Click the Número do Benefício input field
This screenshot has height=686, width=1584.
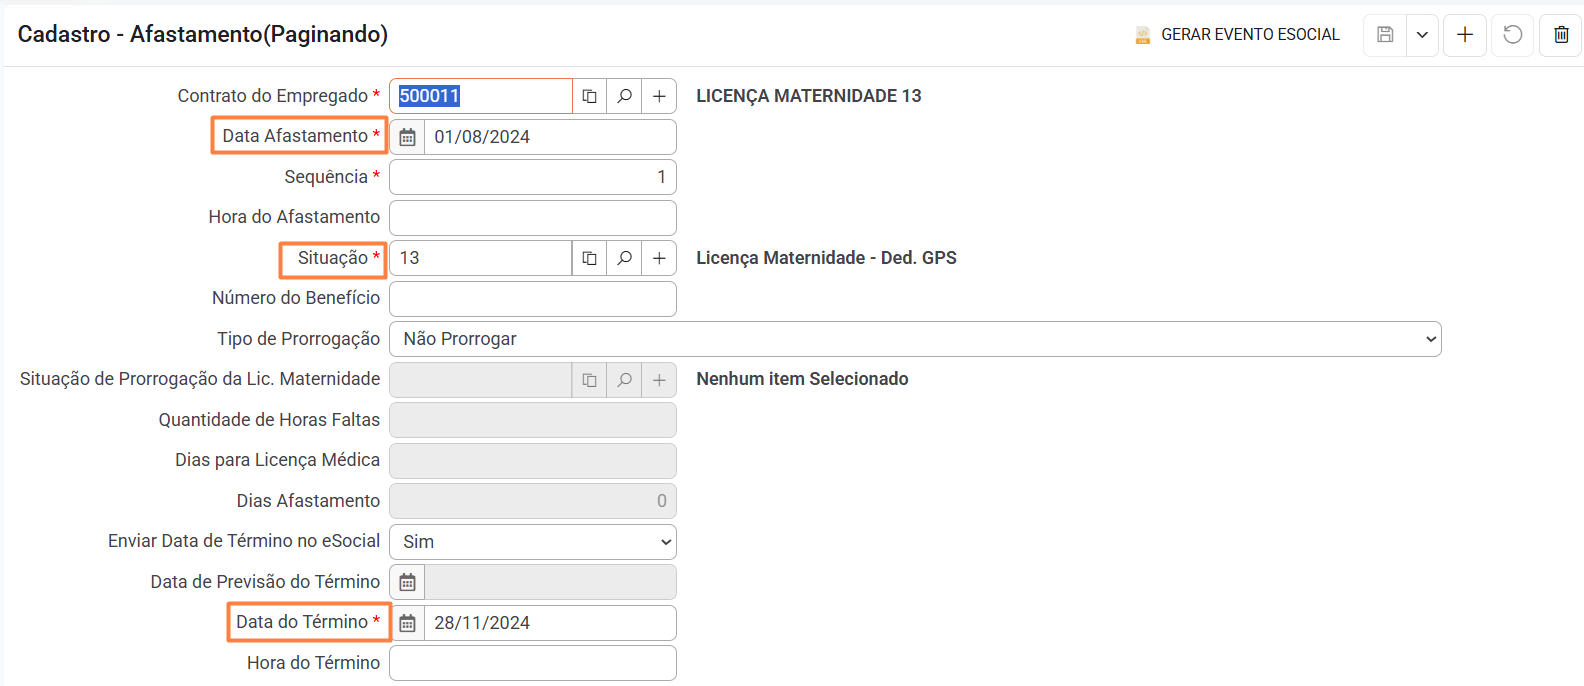coord(532,299)
